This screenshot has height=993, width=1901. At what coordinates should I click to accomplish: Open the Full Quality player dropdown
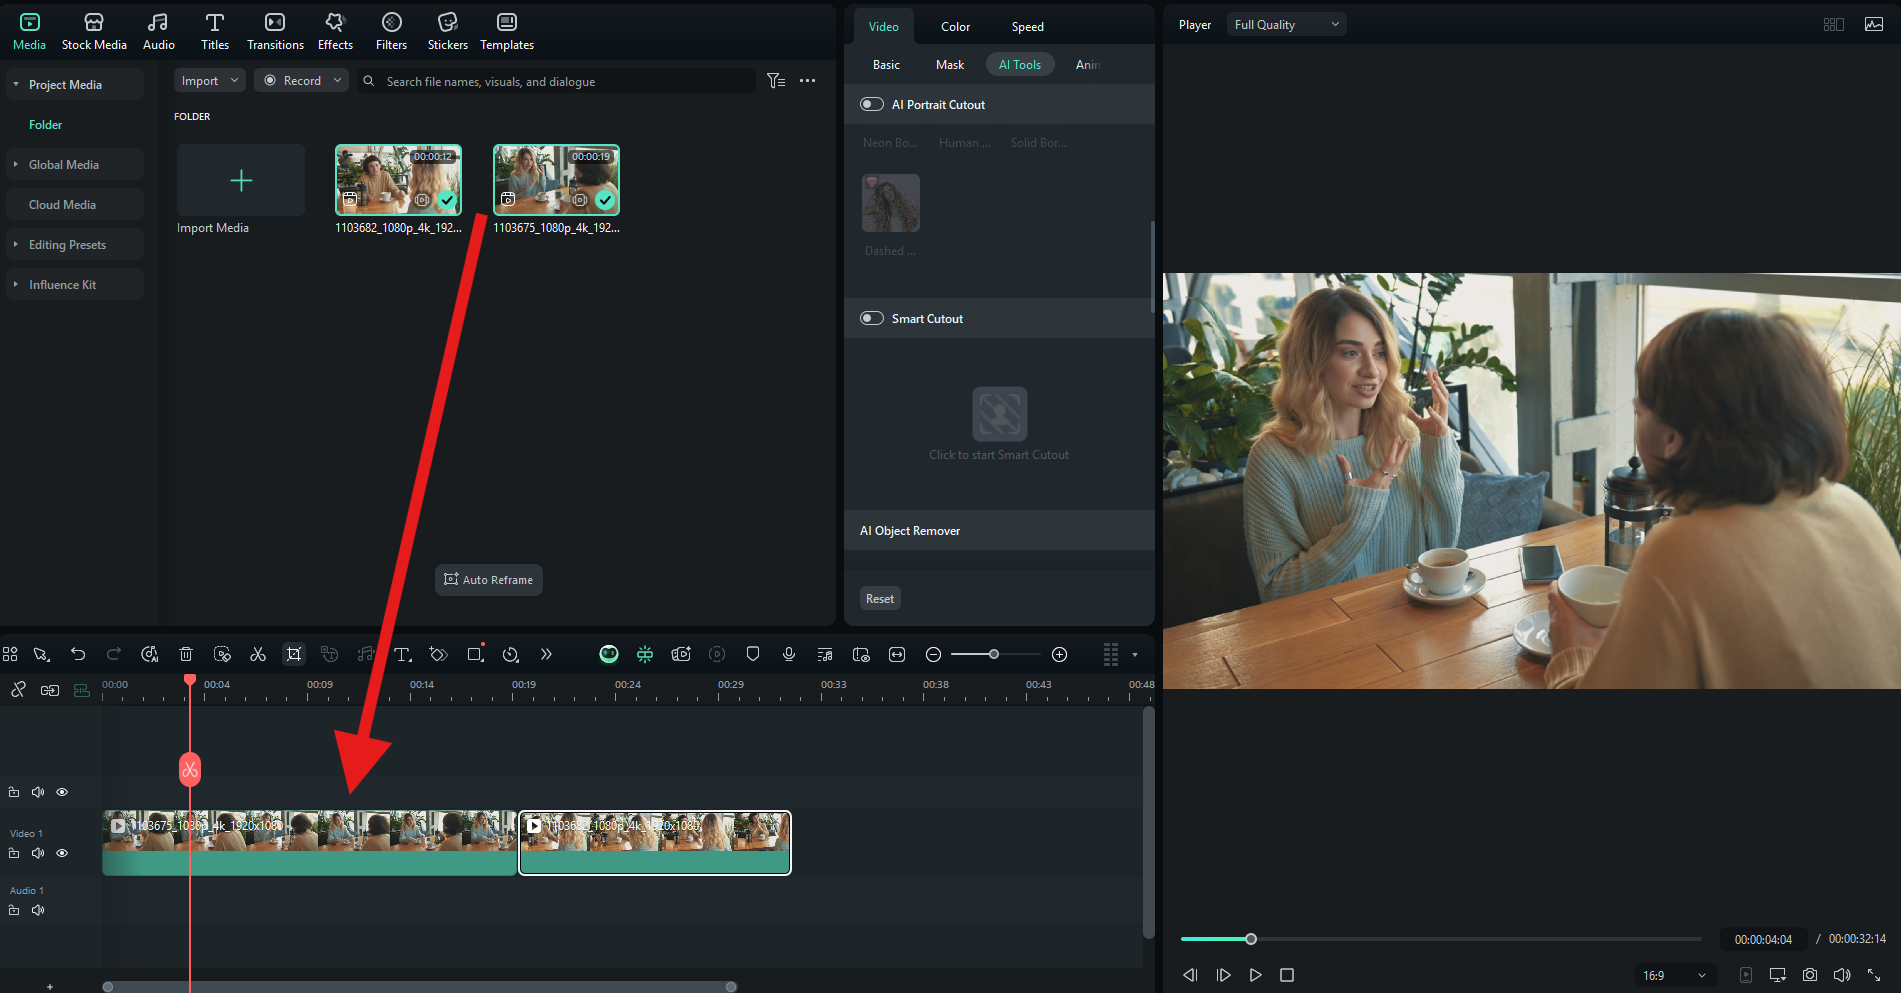[1287, 25]
